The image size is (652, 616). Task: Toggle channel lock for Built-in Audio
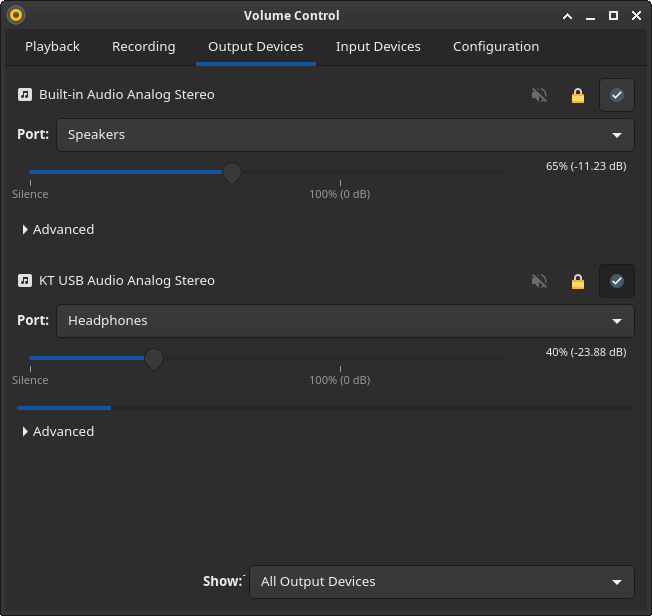pos(577,95)
